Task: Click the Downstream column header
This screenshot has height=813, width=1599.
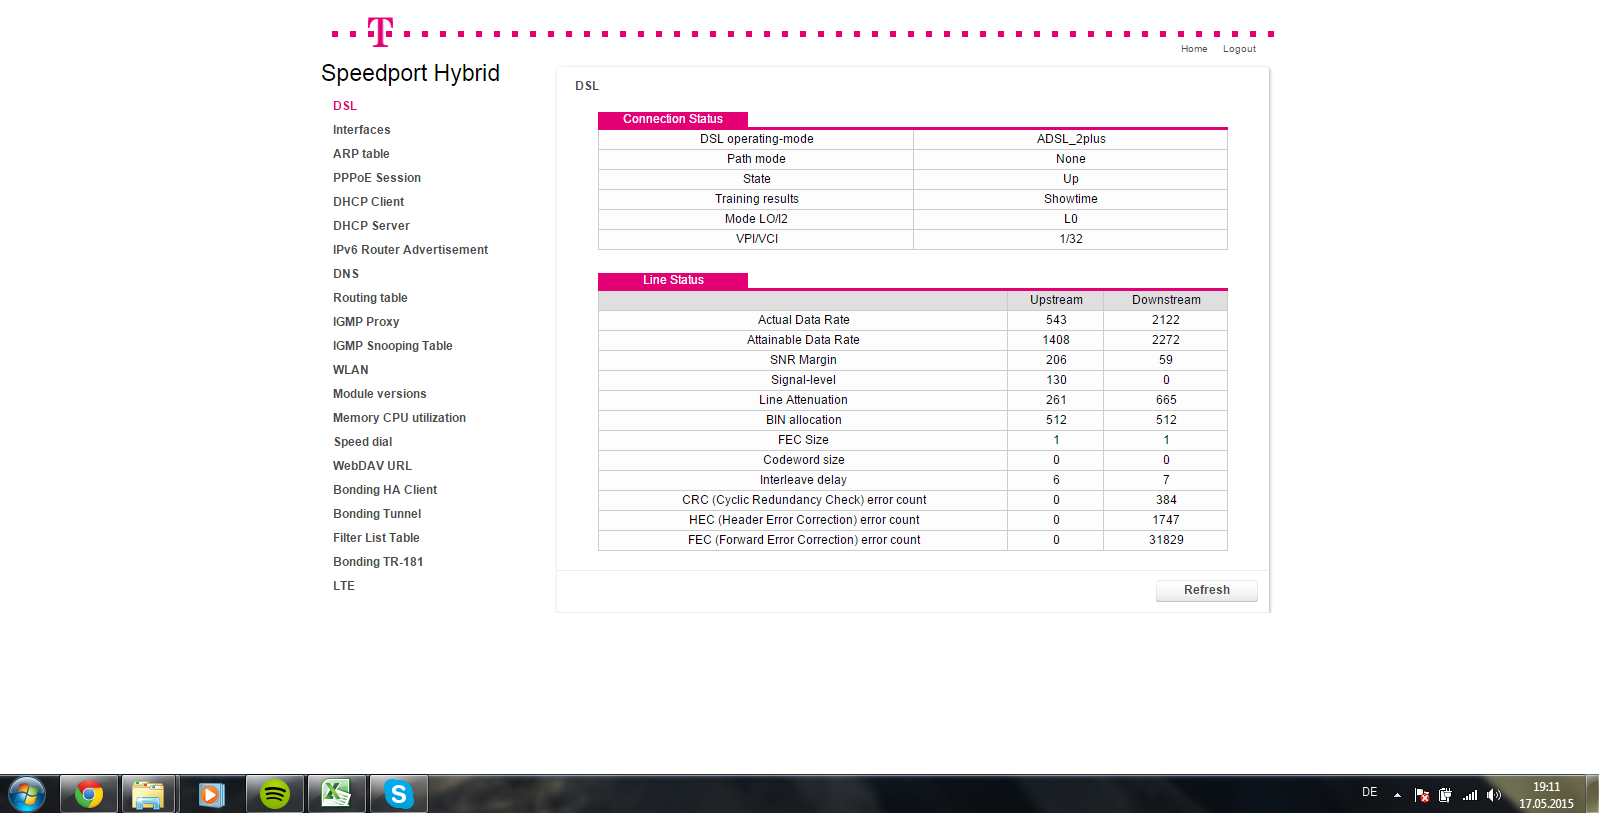Action: [1166, 300]
